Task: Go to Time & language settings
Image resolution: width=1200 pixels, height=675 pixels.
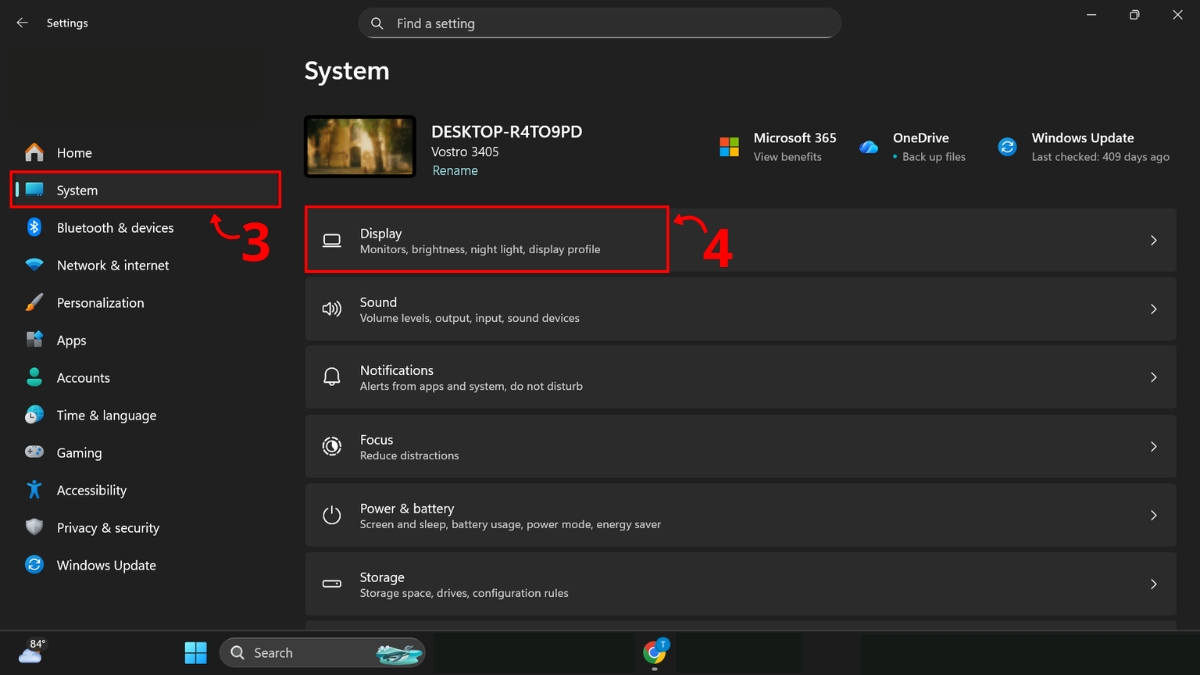Action: tap(106, 416)
